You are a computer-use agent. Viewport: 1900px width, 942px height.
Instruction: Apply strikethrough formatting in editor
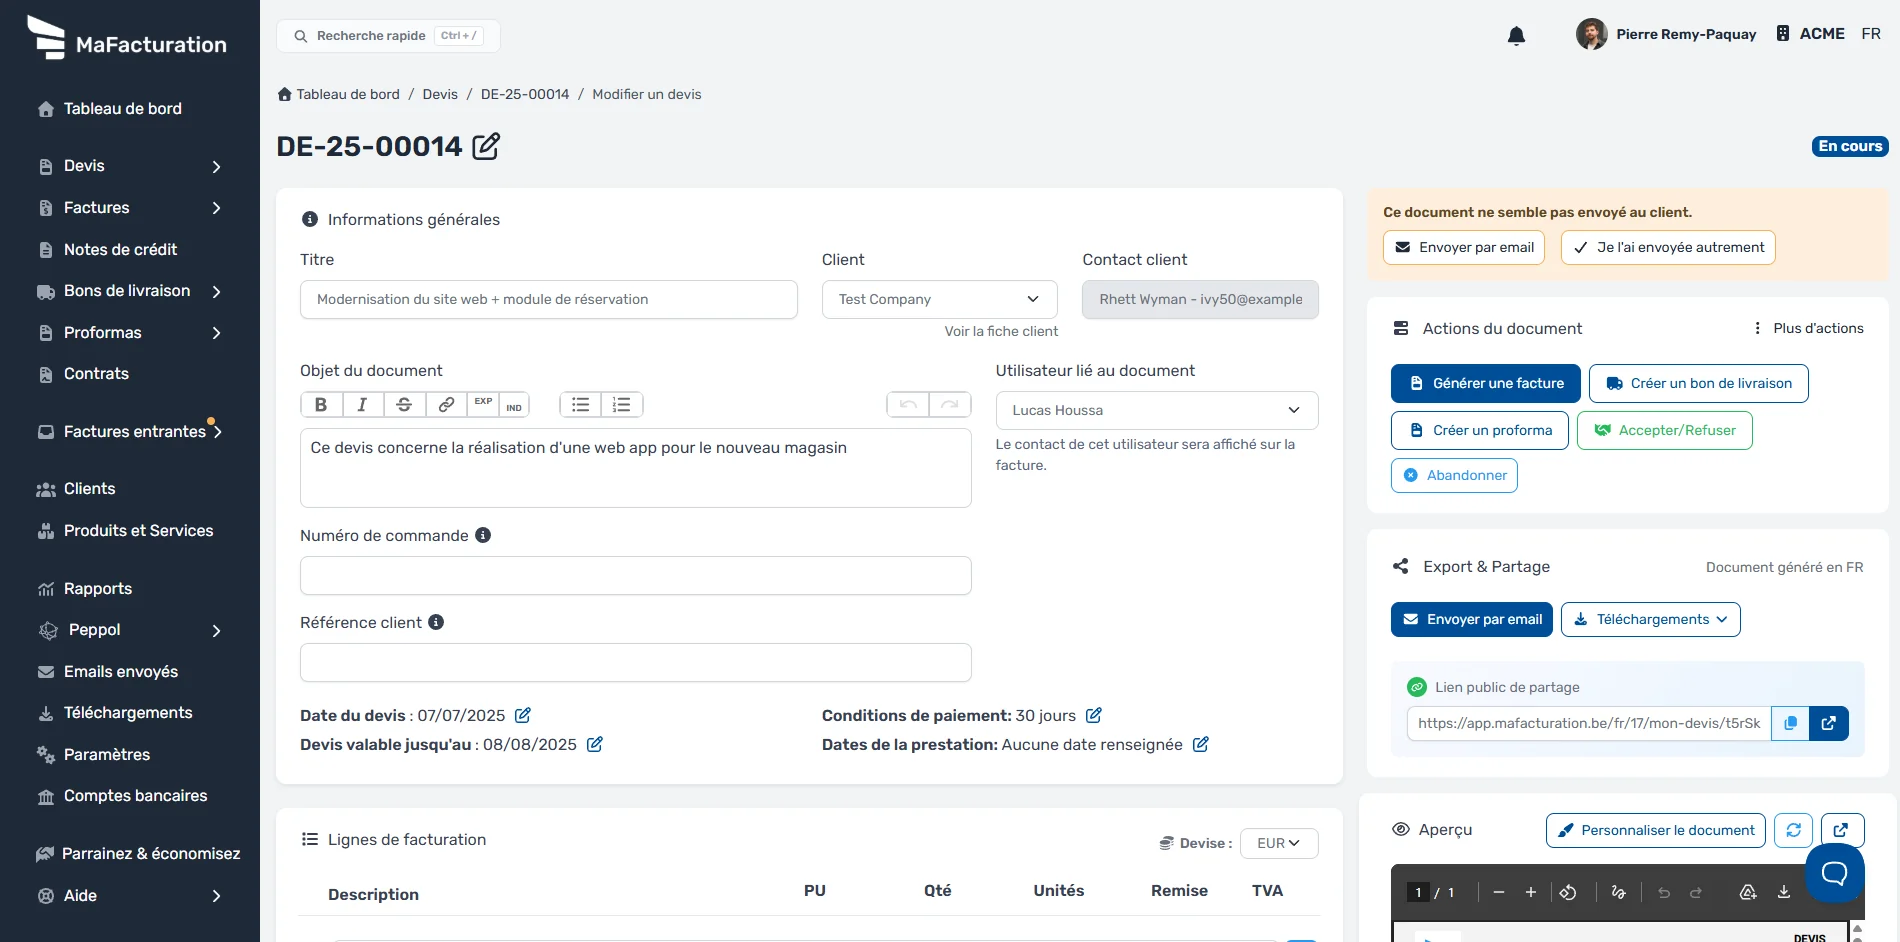[404, 405]
